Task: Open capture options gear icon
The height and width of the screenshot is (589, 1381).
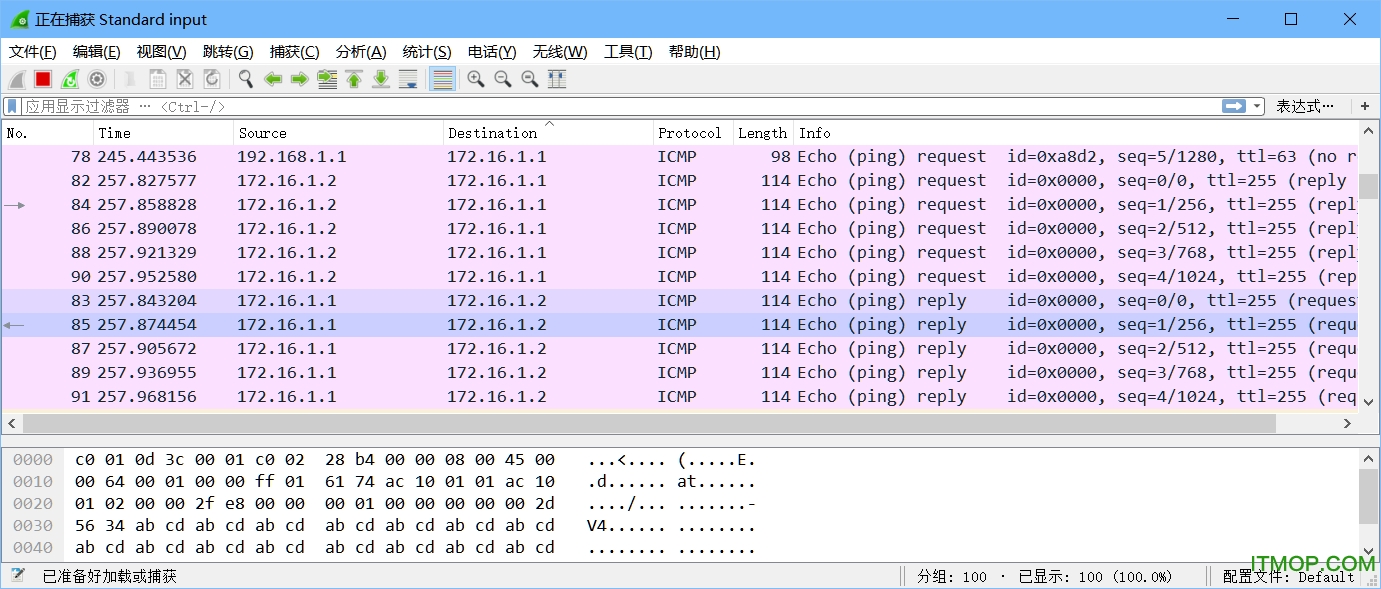Action: point(97,79)
